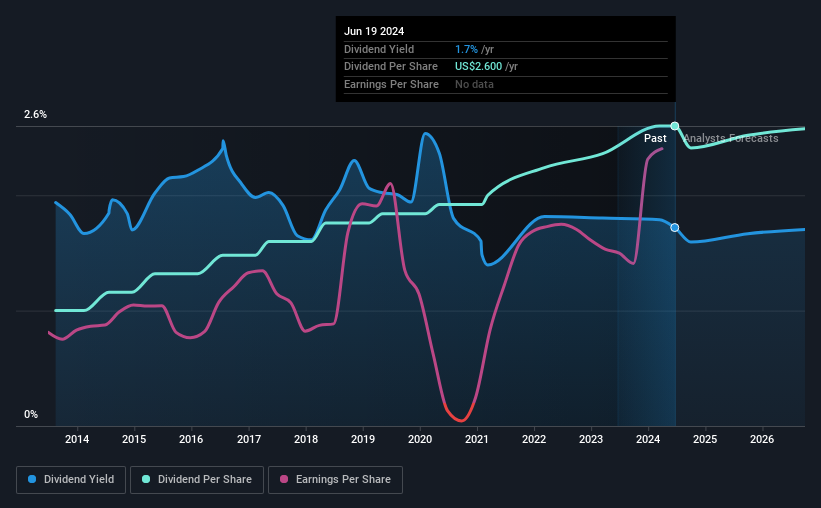
Task: Toggle the Dividend Yield legend button
Action: 71,480
